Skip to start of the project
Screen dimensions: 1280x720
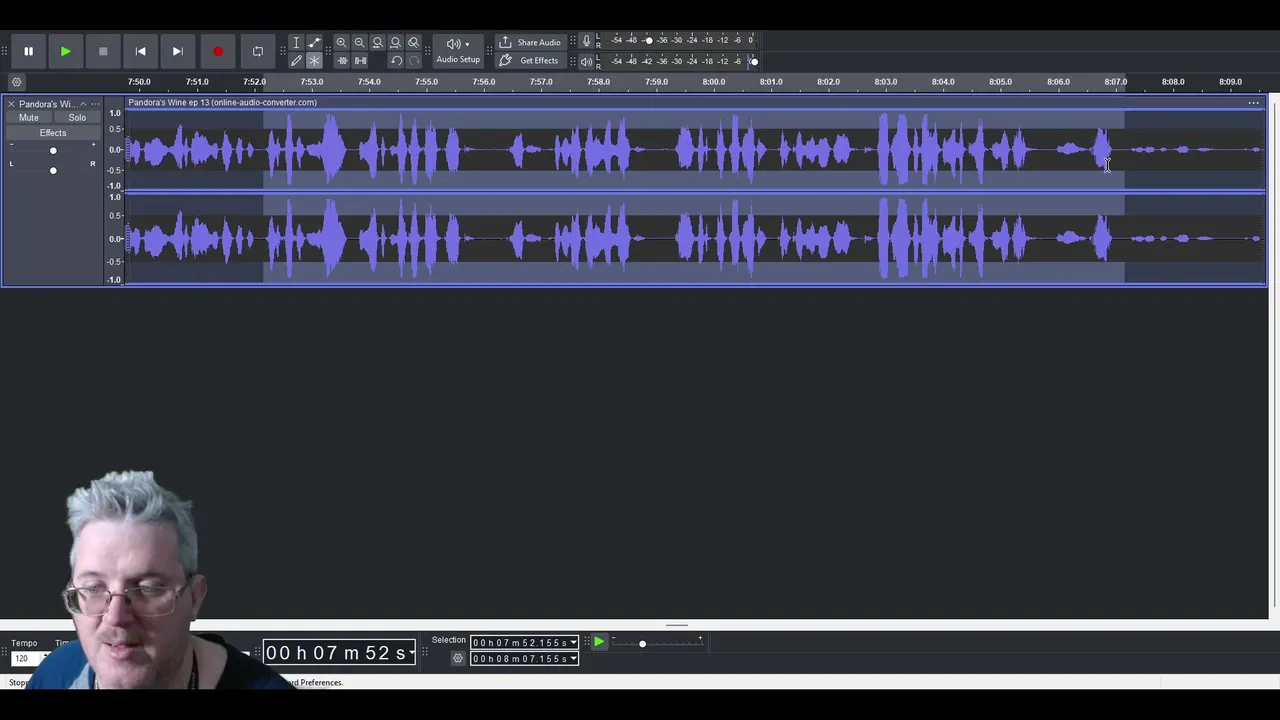tap(140, 51)
